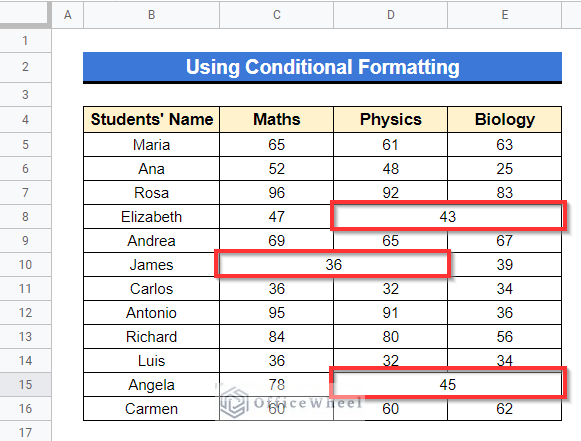Select row 10 header
581x441 pixels.
(25, 265)
